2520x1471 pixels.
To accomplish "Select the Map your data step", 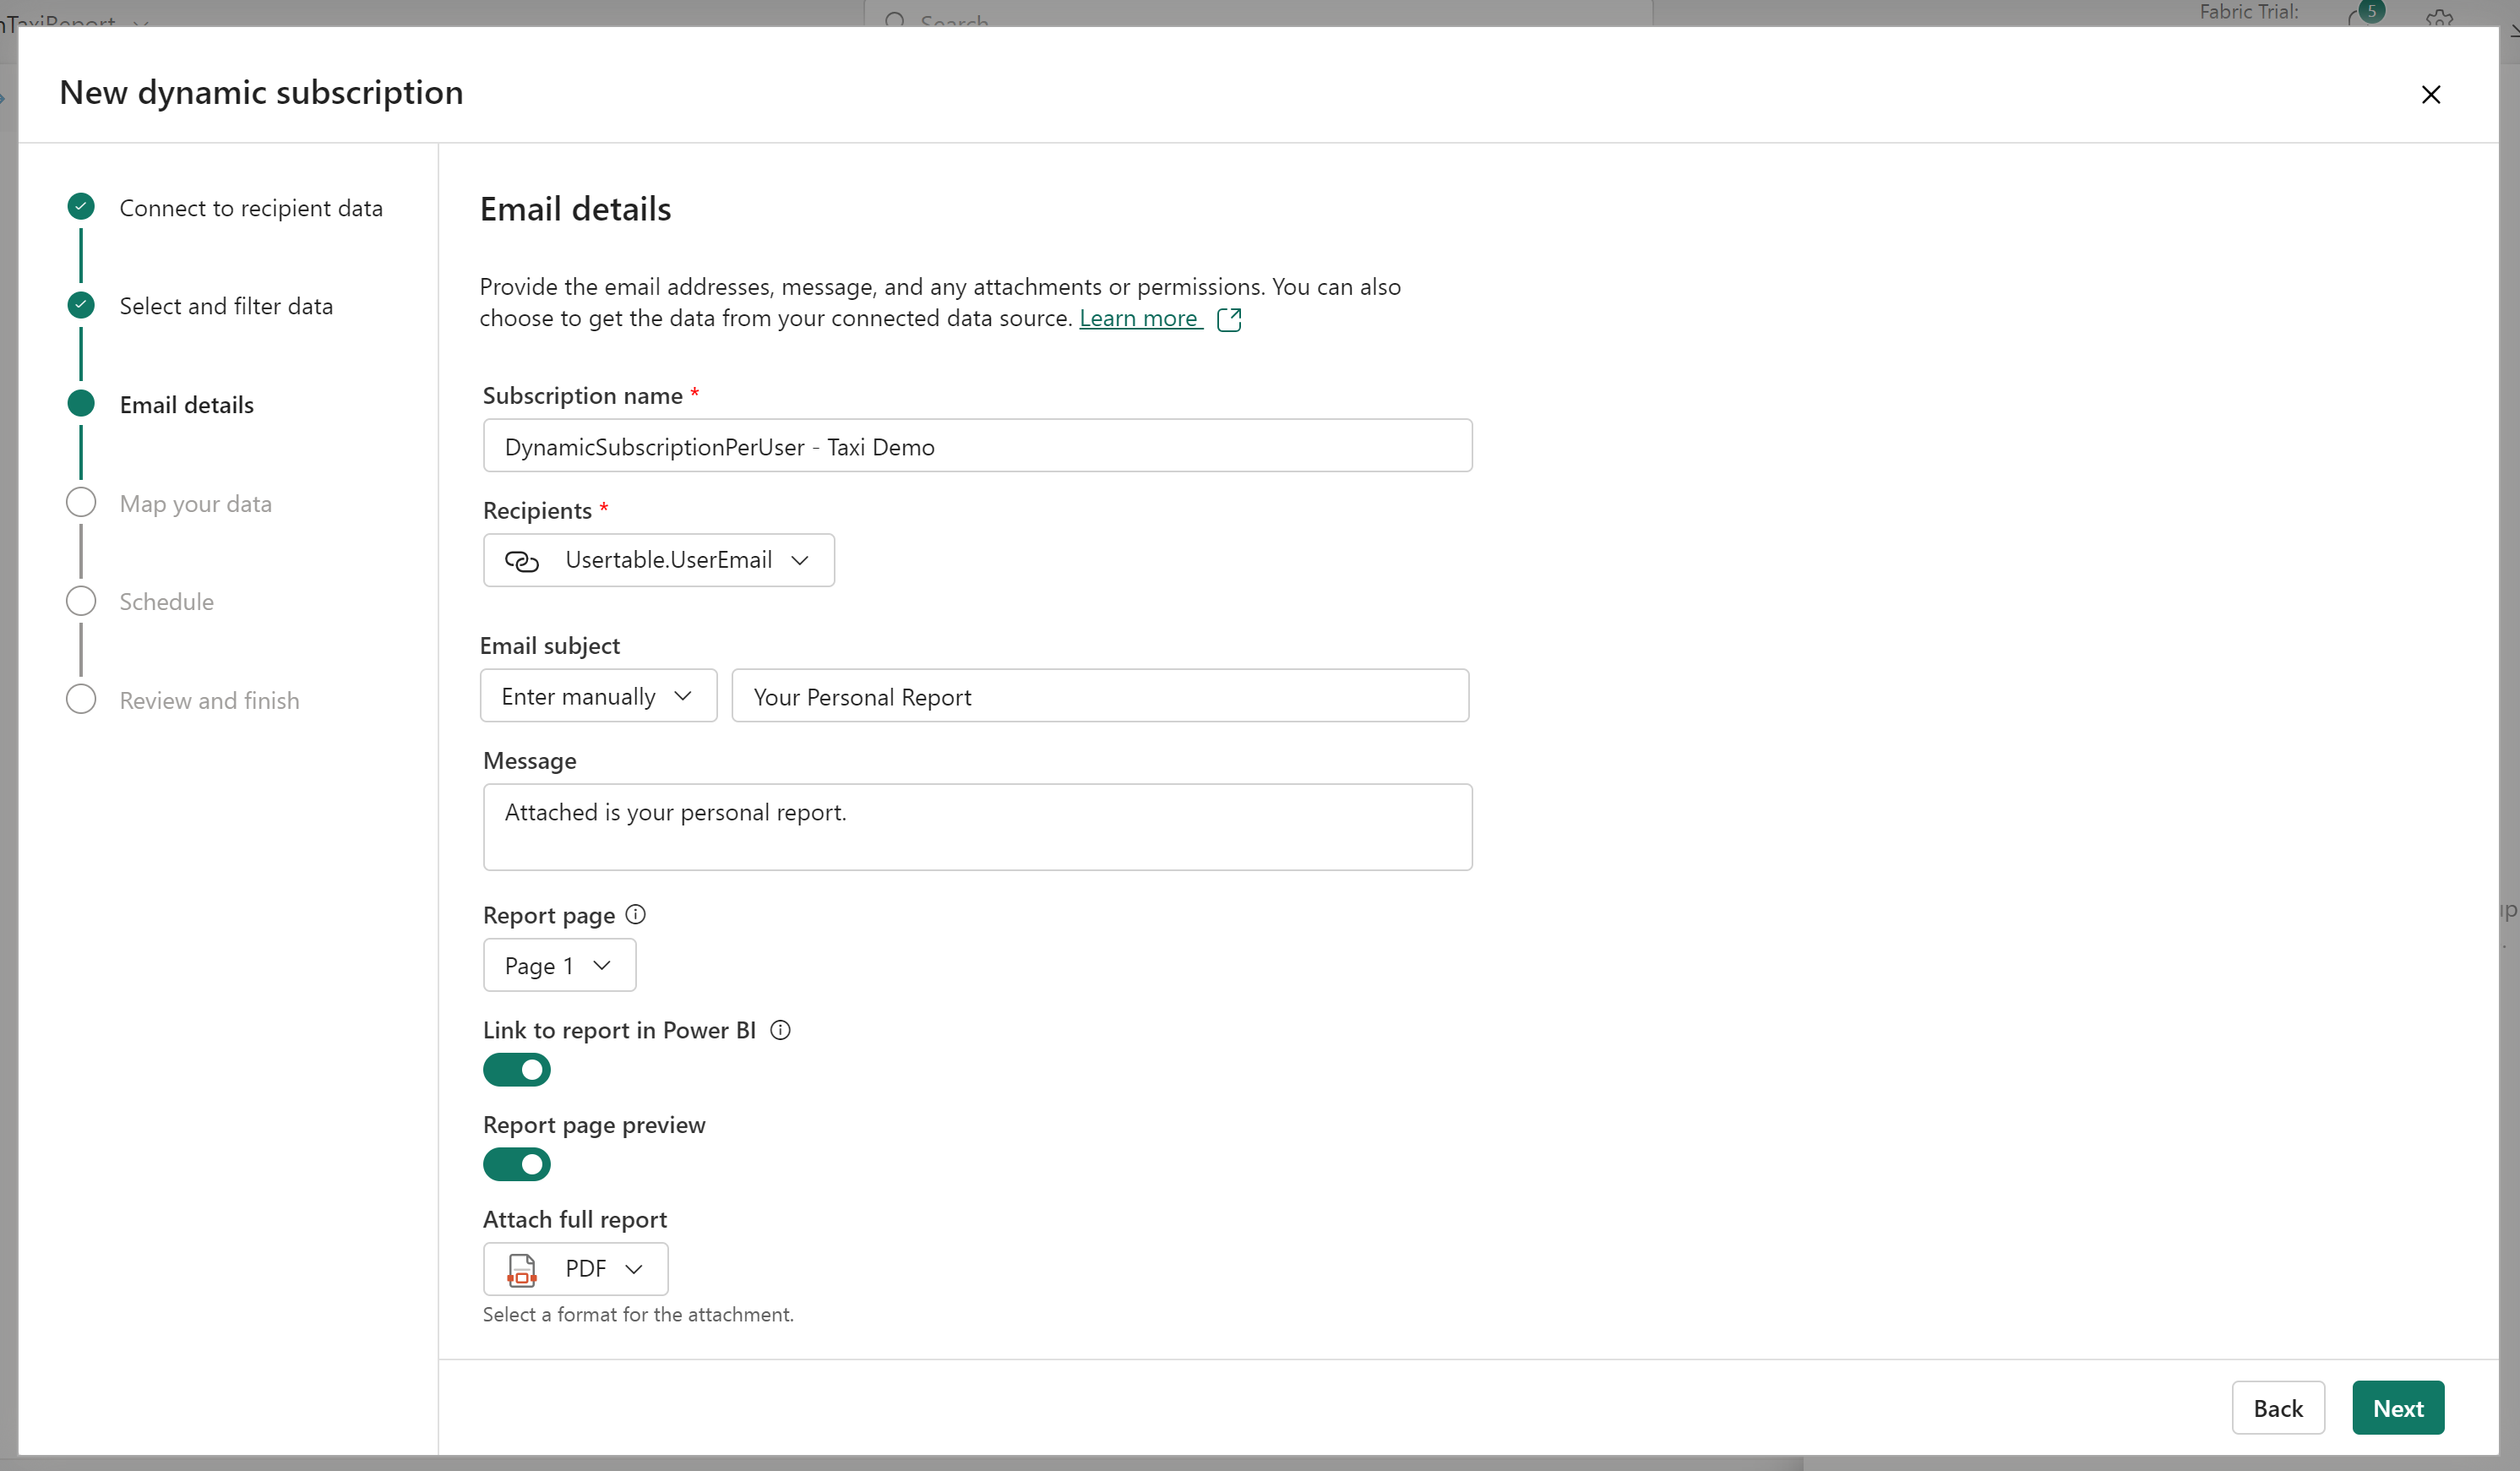I will (x=195, y=503).
